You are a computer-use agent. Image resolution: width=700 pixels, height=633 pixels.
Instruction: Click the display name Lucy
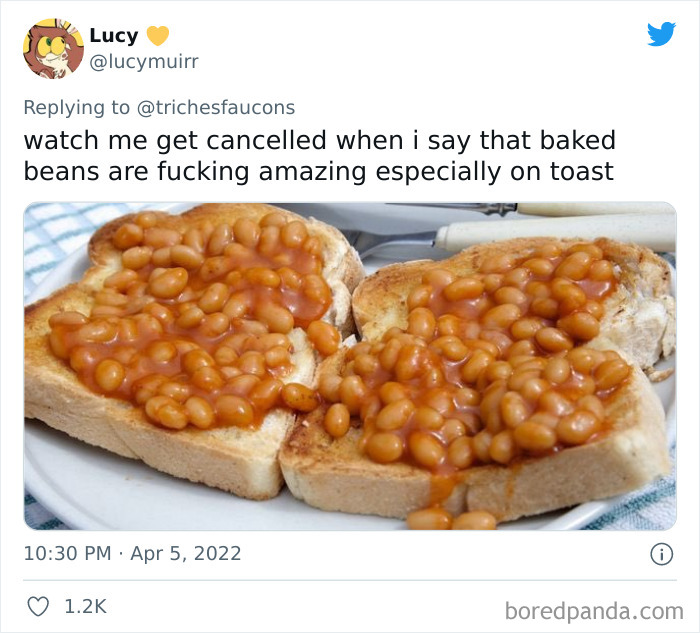click(x=114, y=36)
